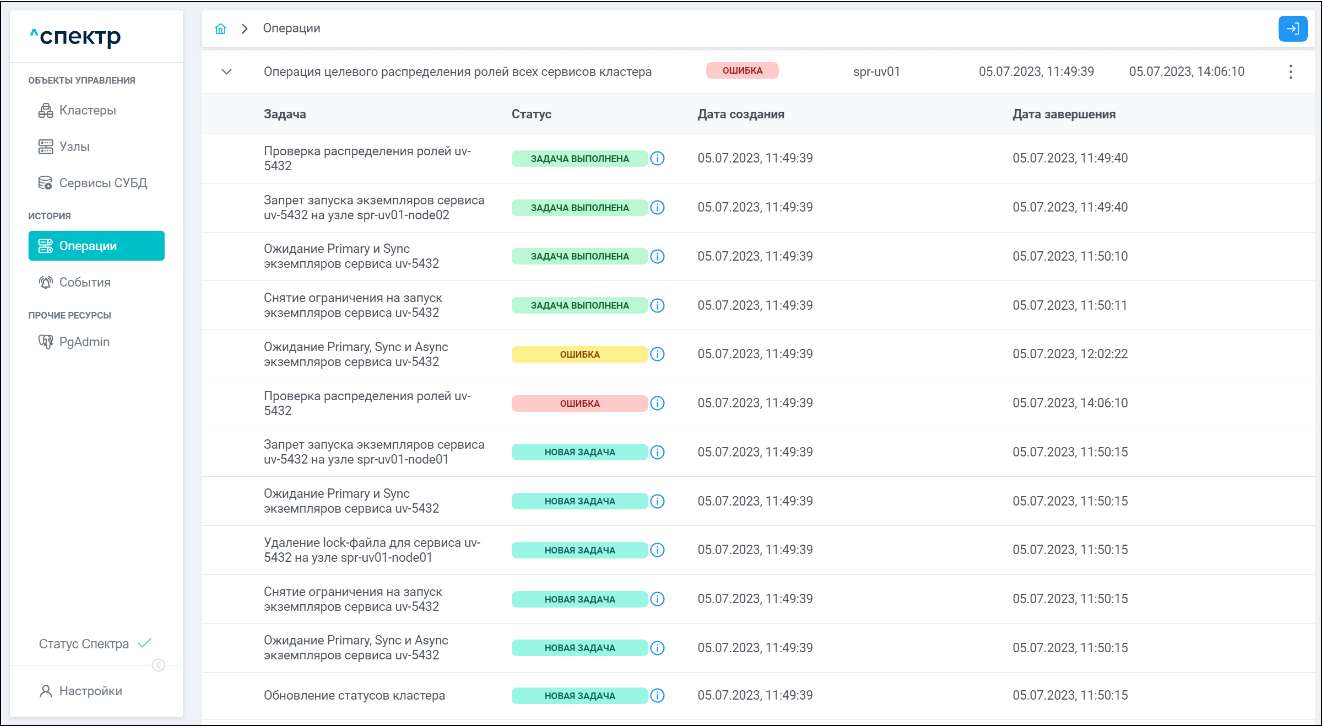Collapse the sidebar using the arrow toggle
Viewport: 1323px width, 727px height.
coord(158,666)
